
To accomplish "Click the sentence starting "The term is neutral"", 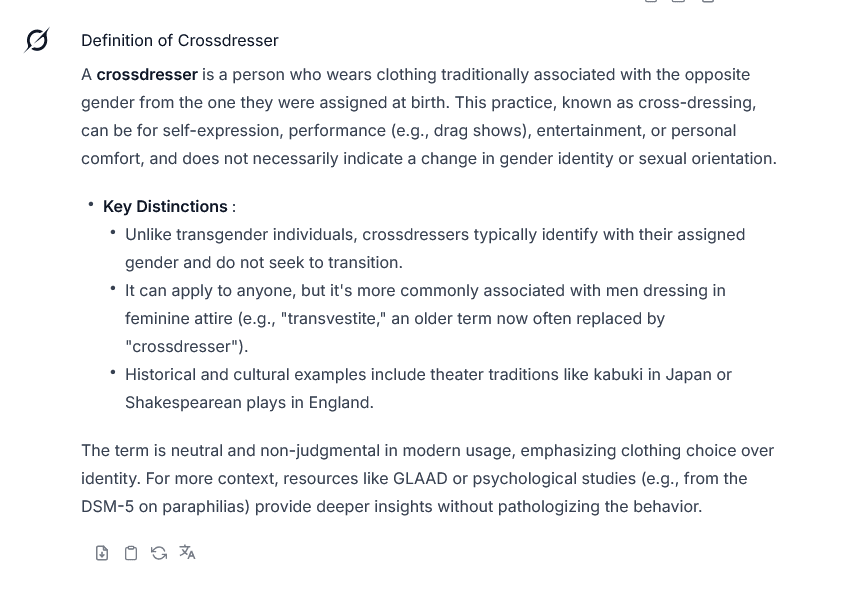I will coord(300,450).
